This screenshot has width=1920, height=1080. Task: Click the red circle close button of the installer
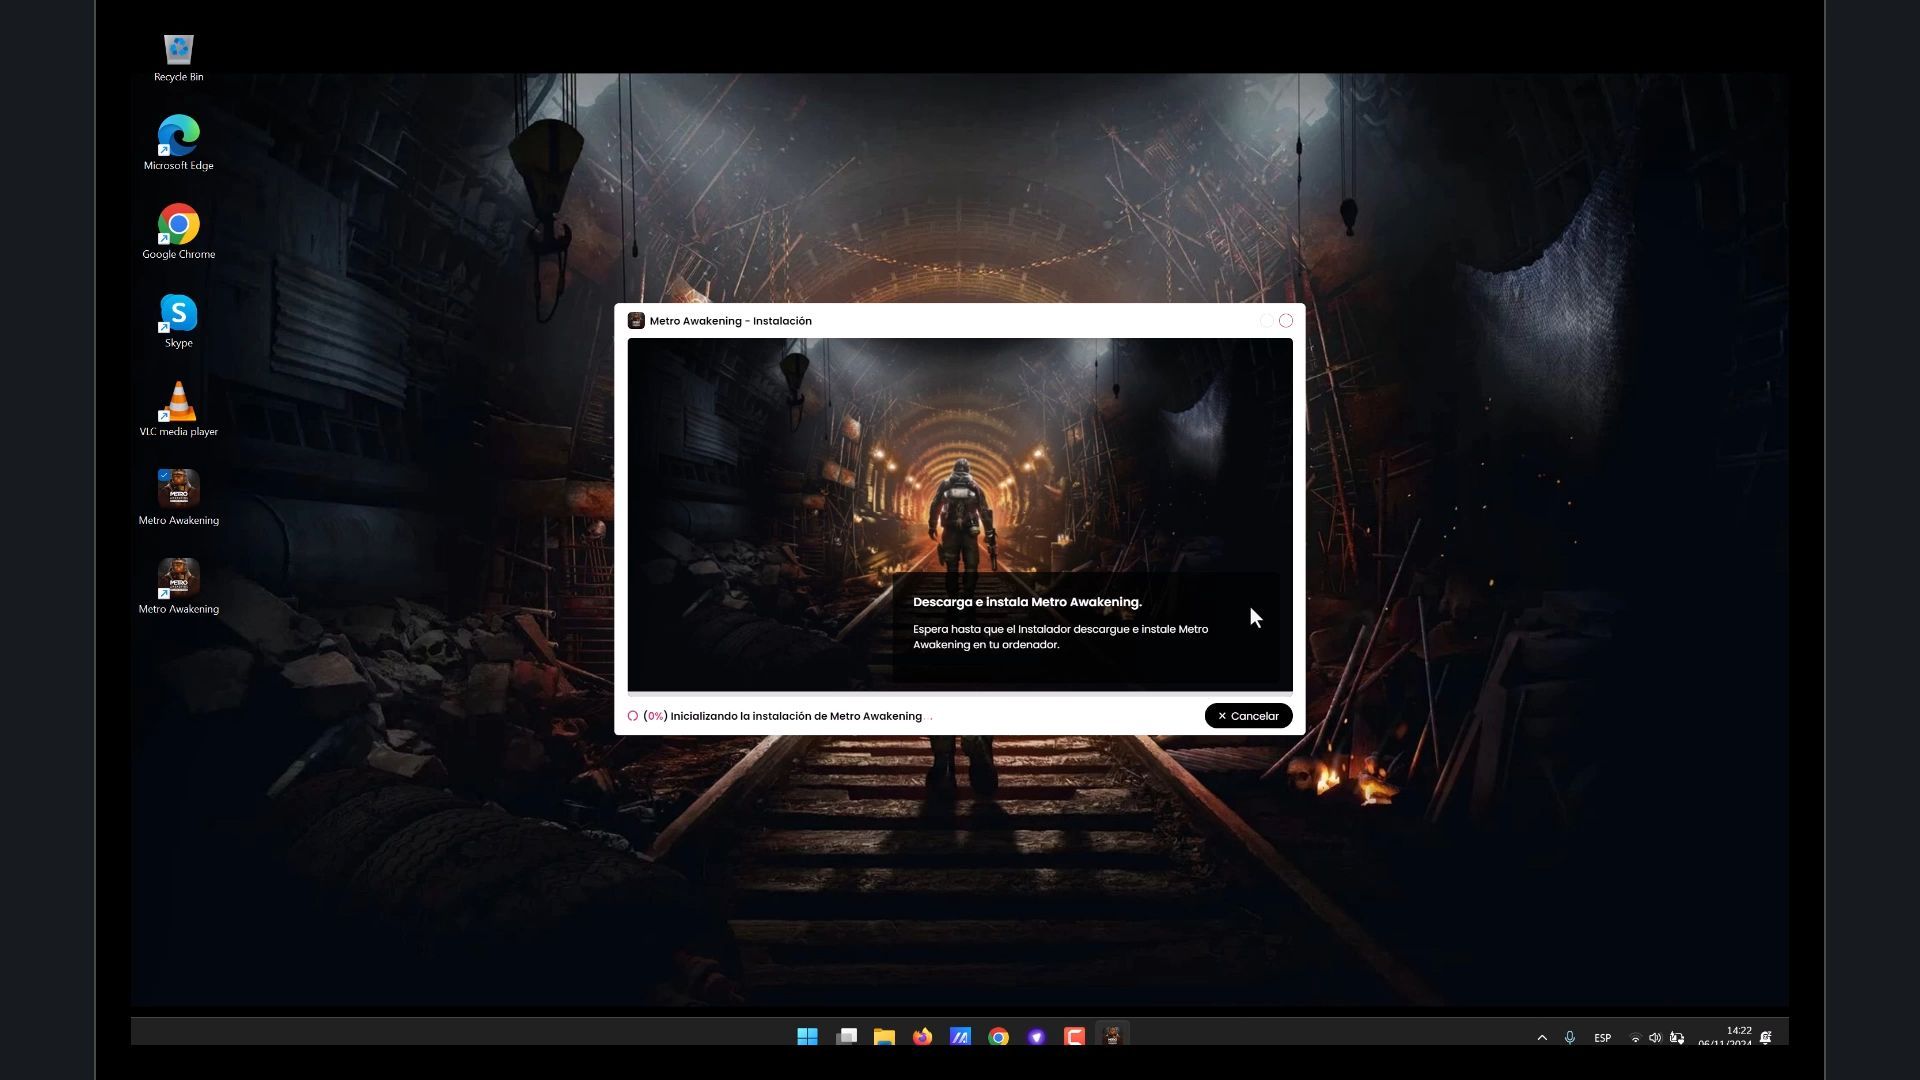point(1286,321)
